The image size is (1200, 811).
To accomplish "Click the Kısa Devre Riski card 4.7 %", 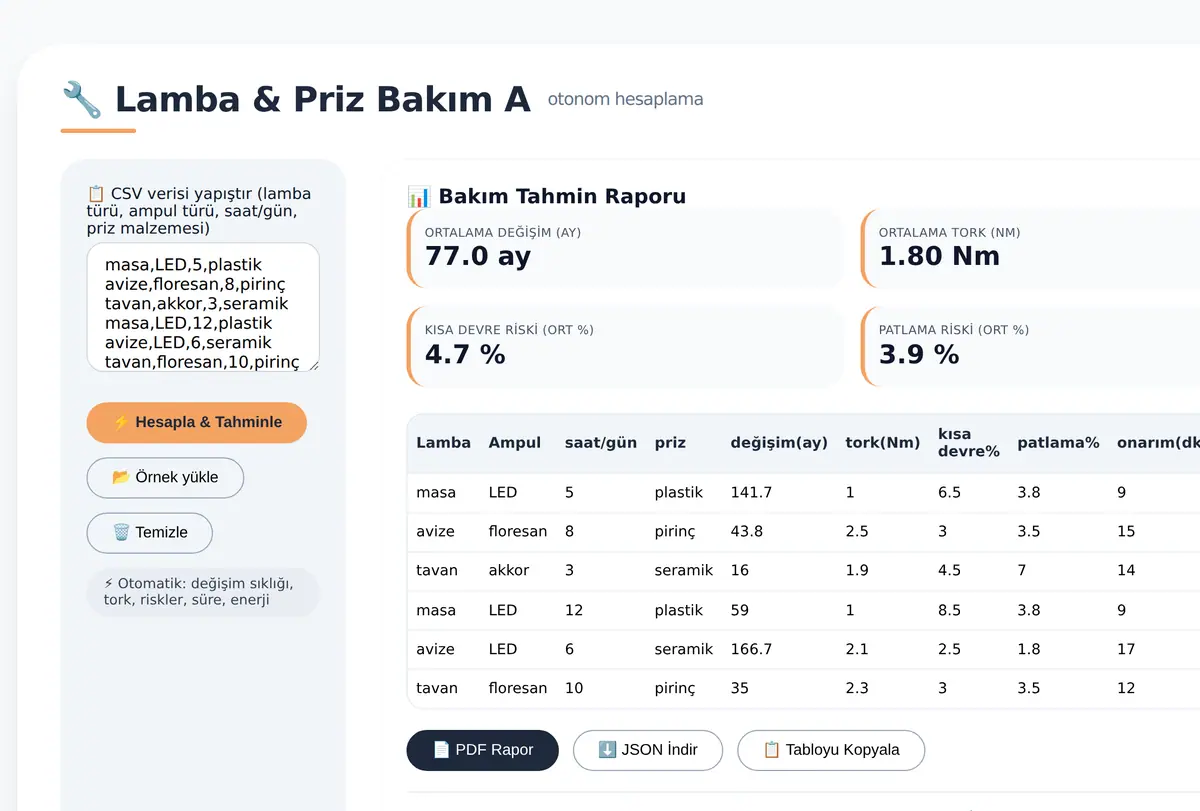I will tap(625, 346).
